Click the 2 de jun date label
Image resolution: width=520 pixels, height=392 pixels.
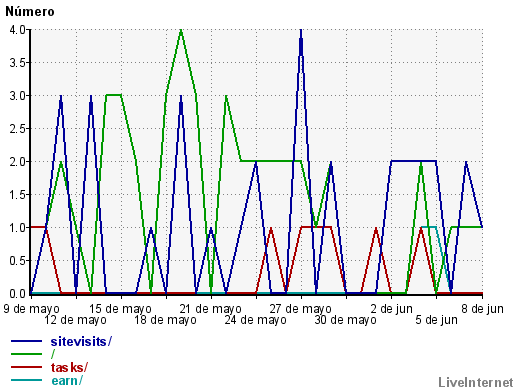tap(392, 309)
